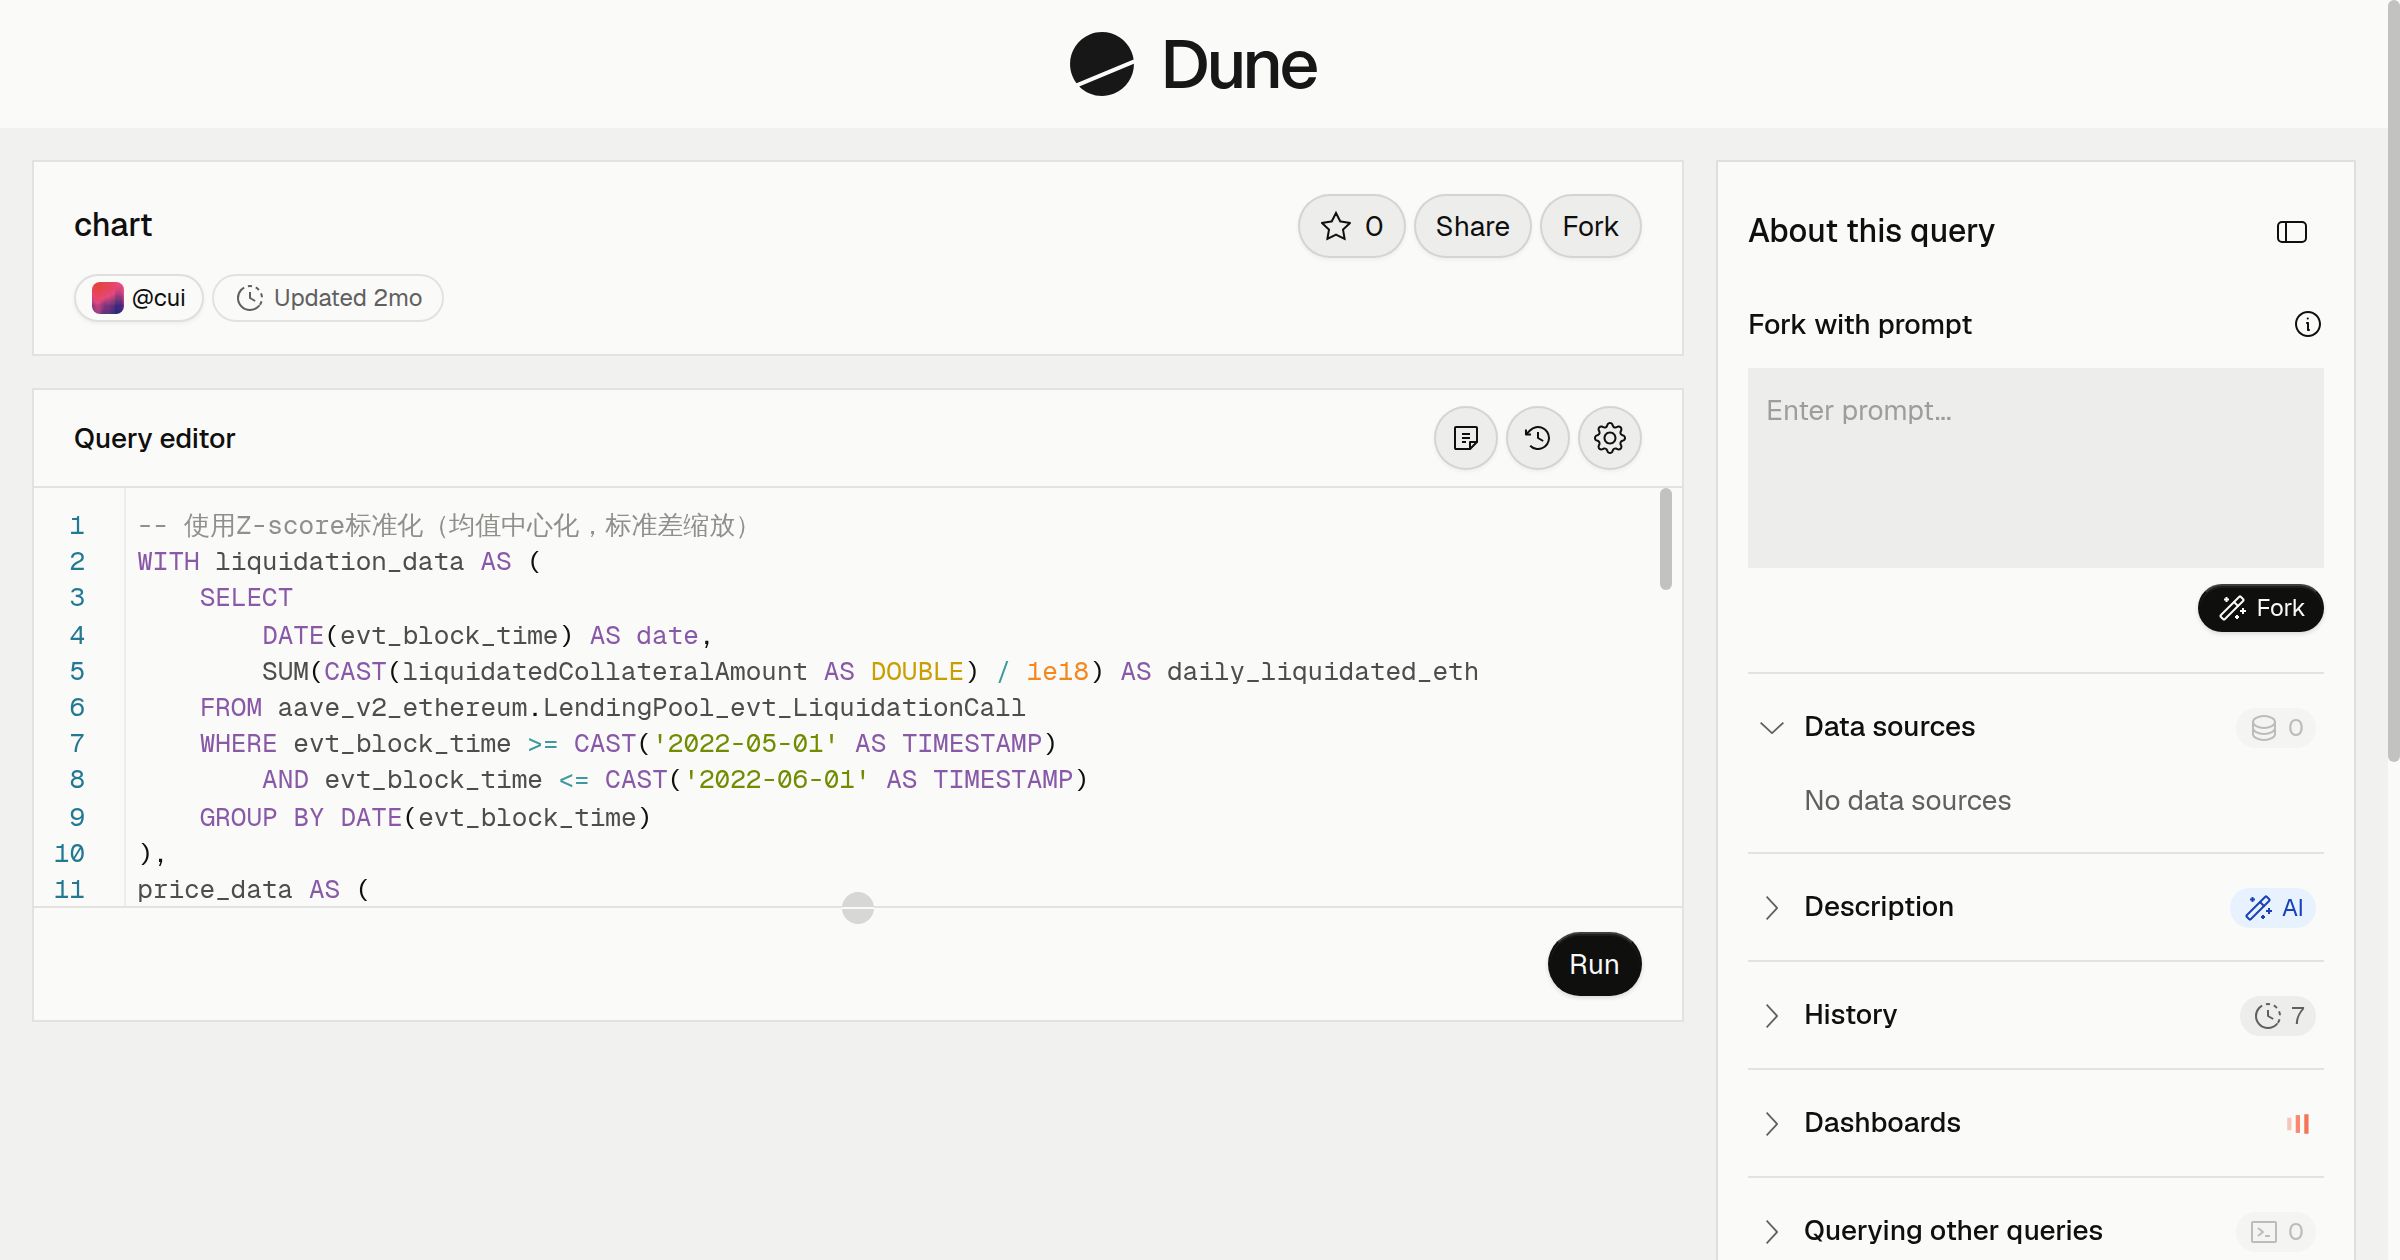
Task: Click line number 7 in the gutter
Action: pyautogui.click(x=77, y=744)
